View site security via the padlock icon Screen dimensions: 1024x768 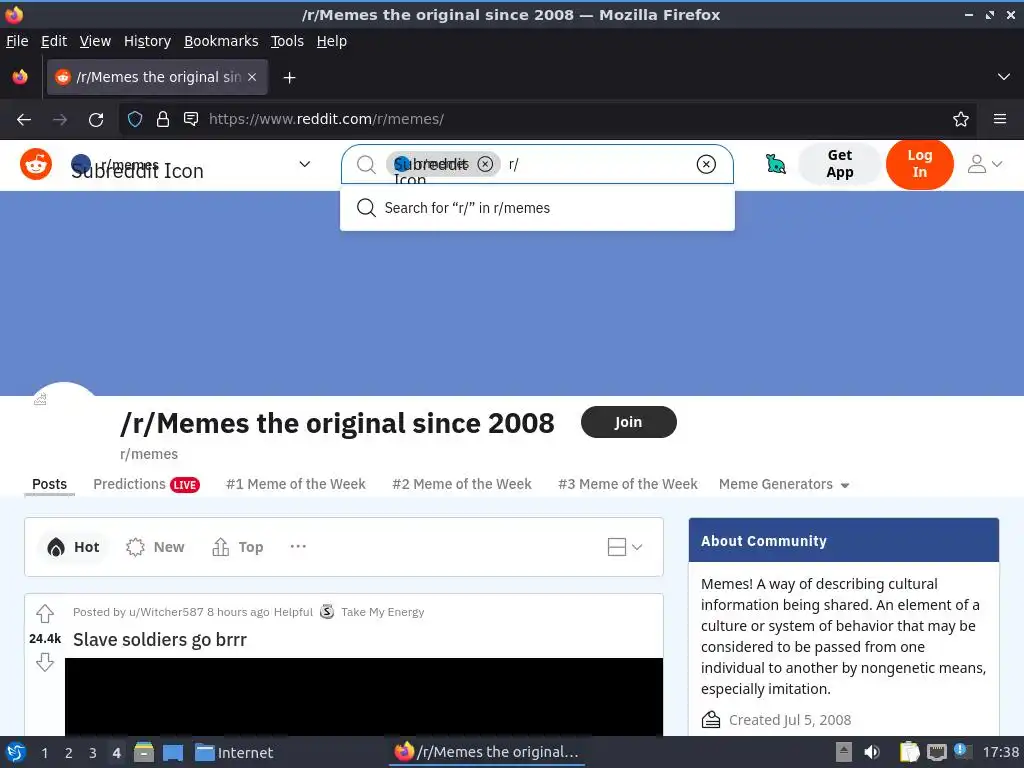[x=163, y=119]
